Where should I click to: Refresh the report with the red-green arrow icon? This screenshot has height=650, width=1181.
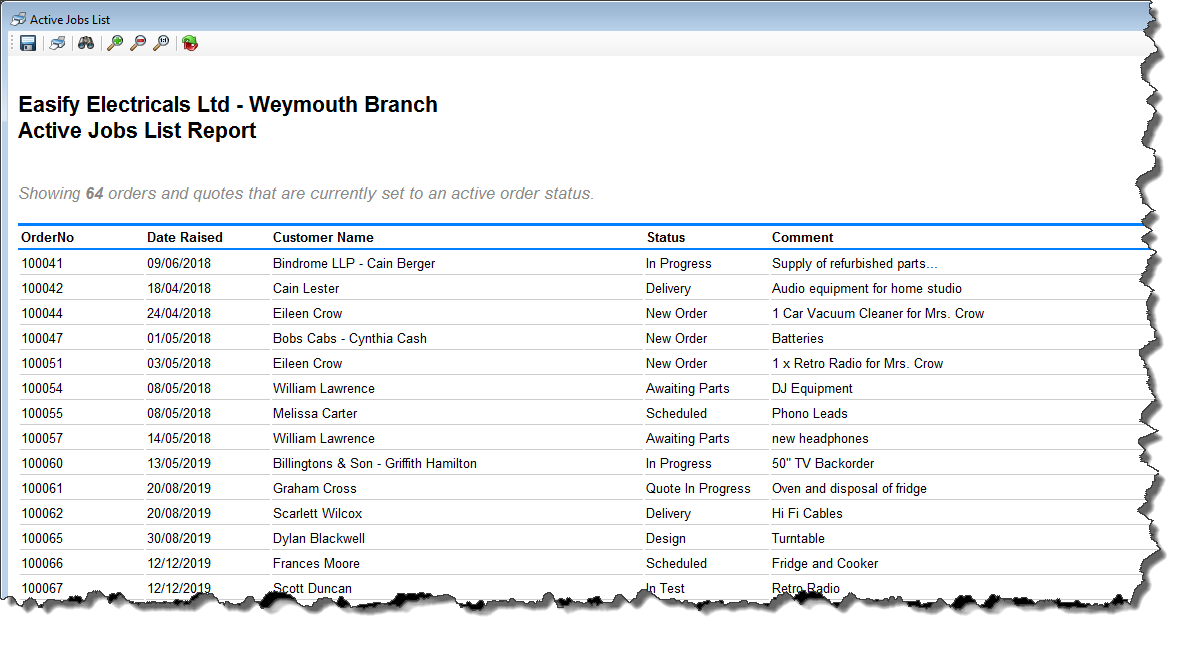(190, 43)
